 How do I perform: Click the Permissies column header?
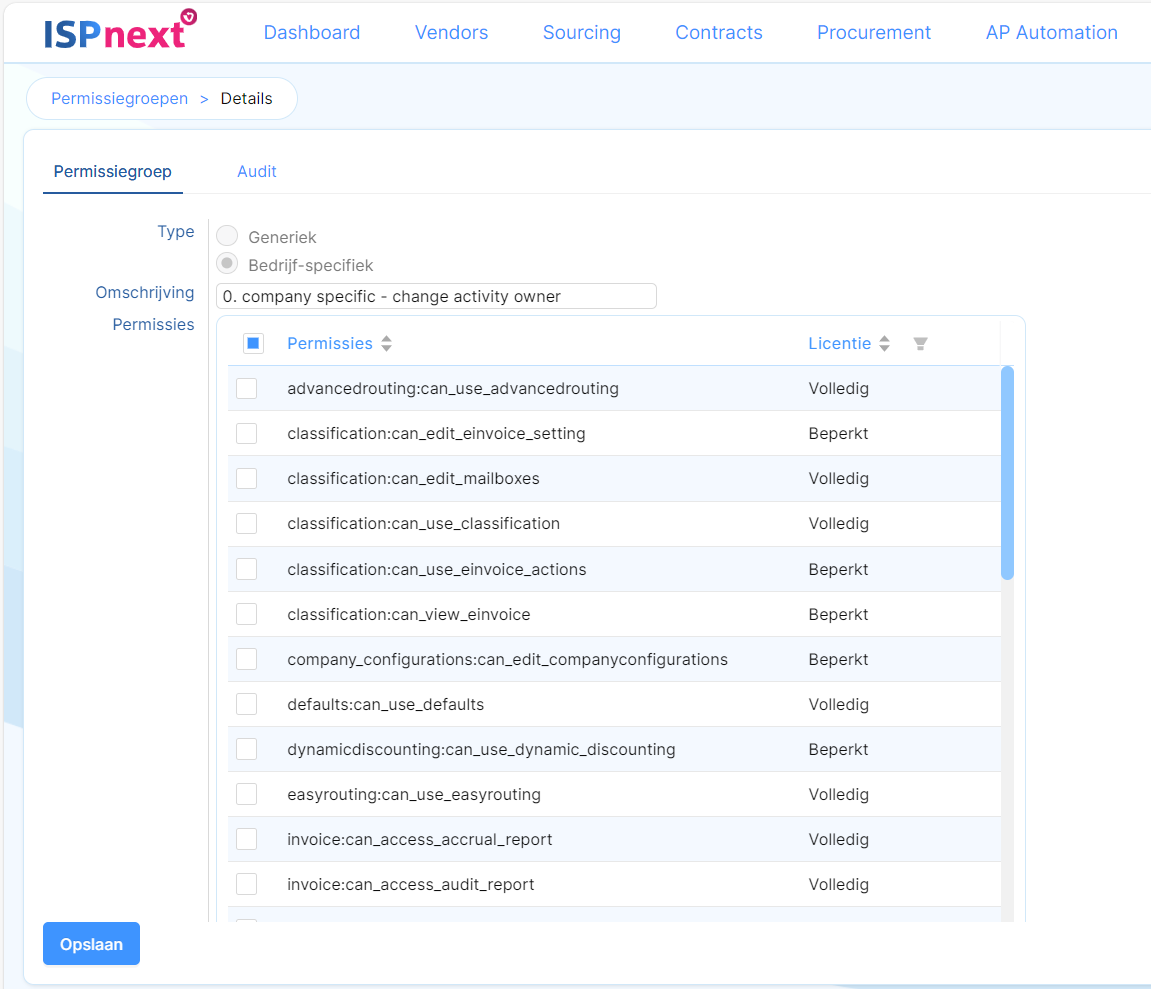coord(330,344)
